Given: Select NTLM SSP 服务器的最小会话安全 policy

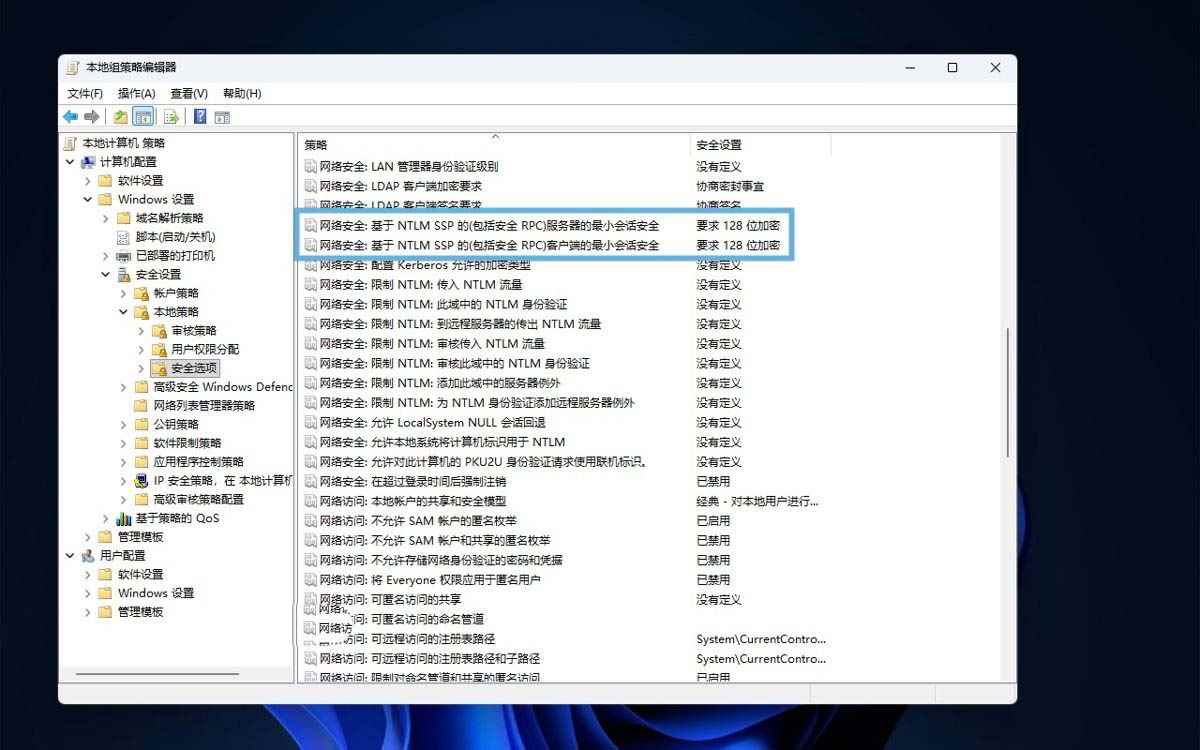Looking at the screenshot, I should (x=489, y=225).
